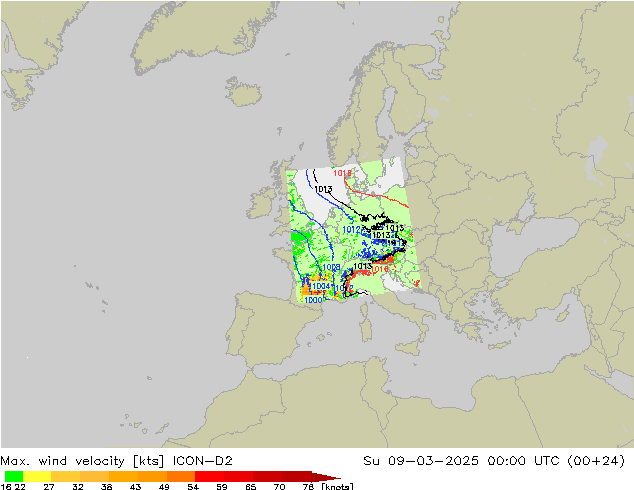The width and height of the screenshot is (634, 490).
Task: Click the legend value '78'
Action: (308, 486)
